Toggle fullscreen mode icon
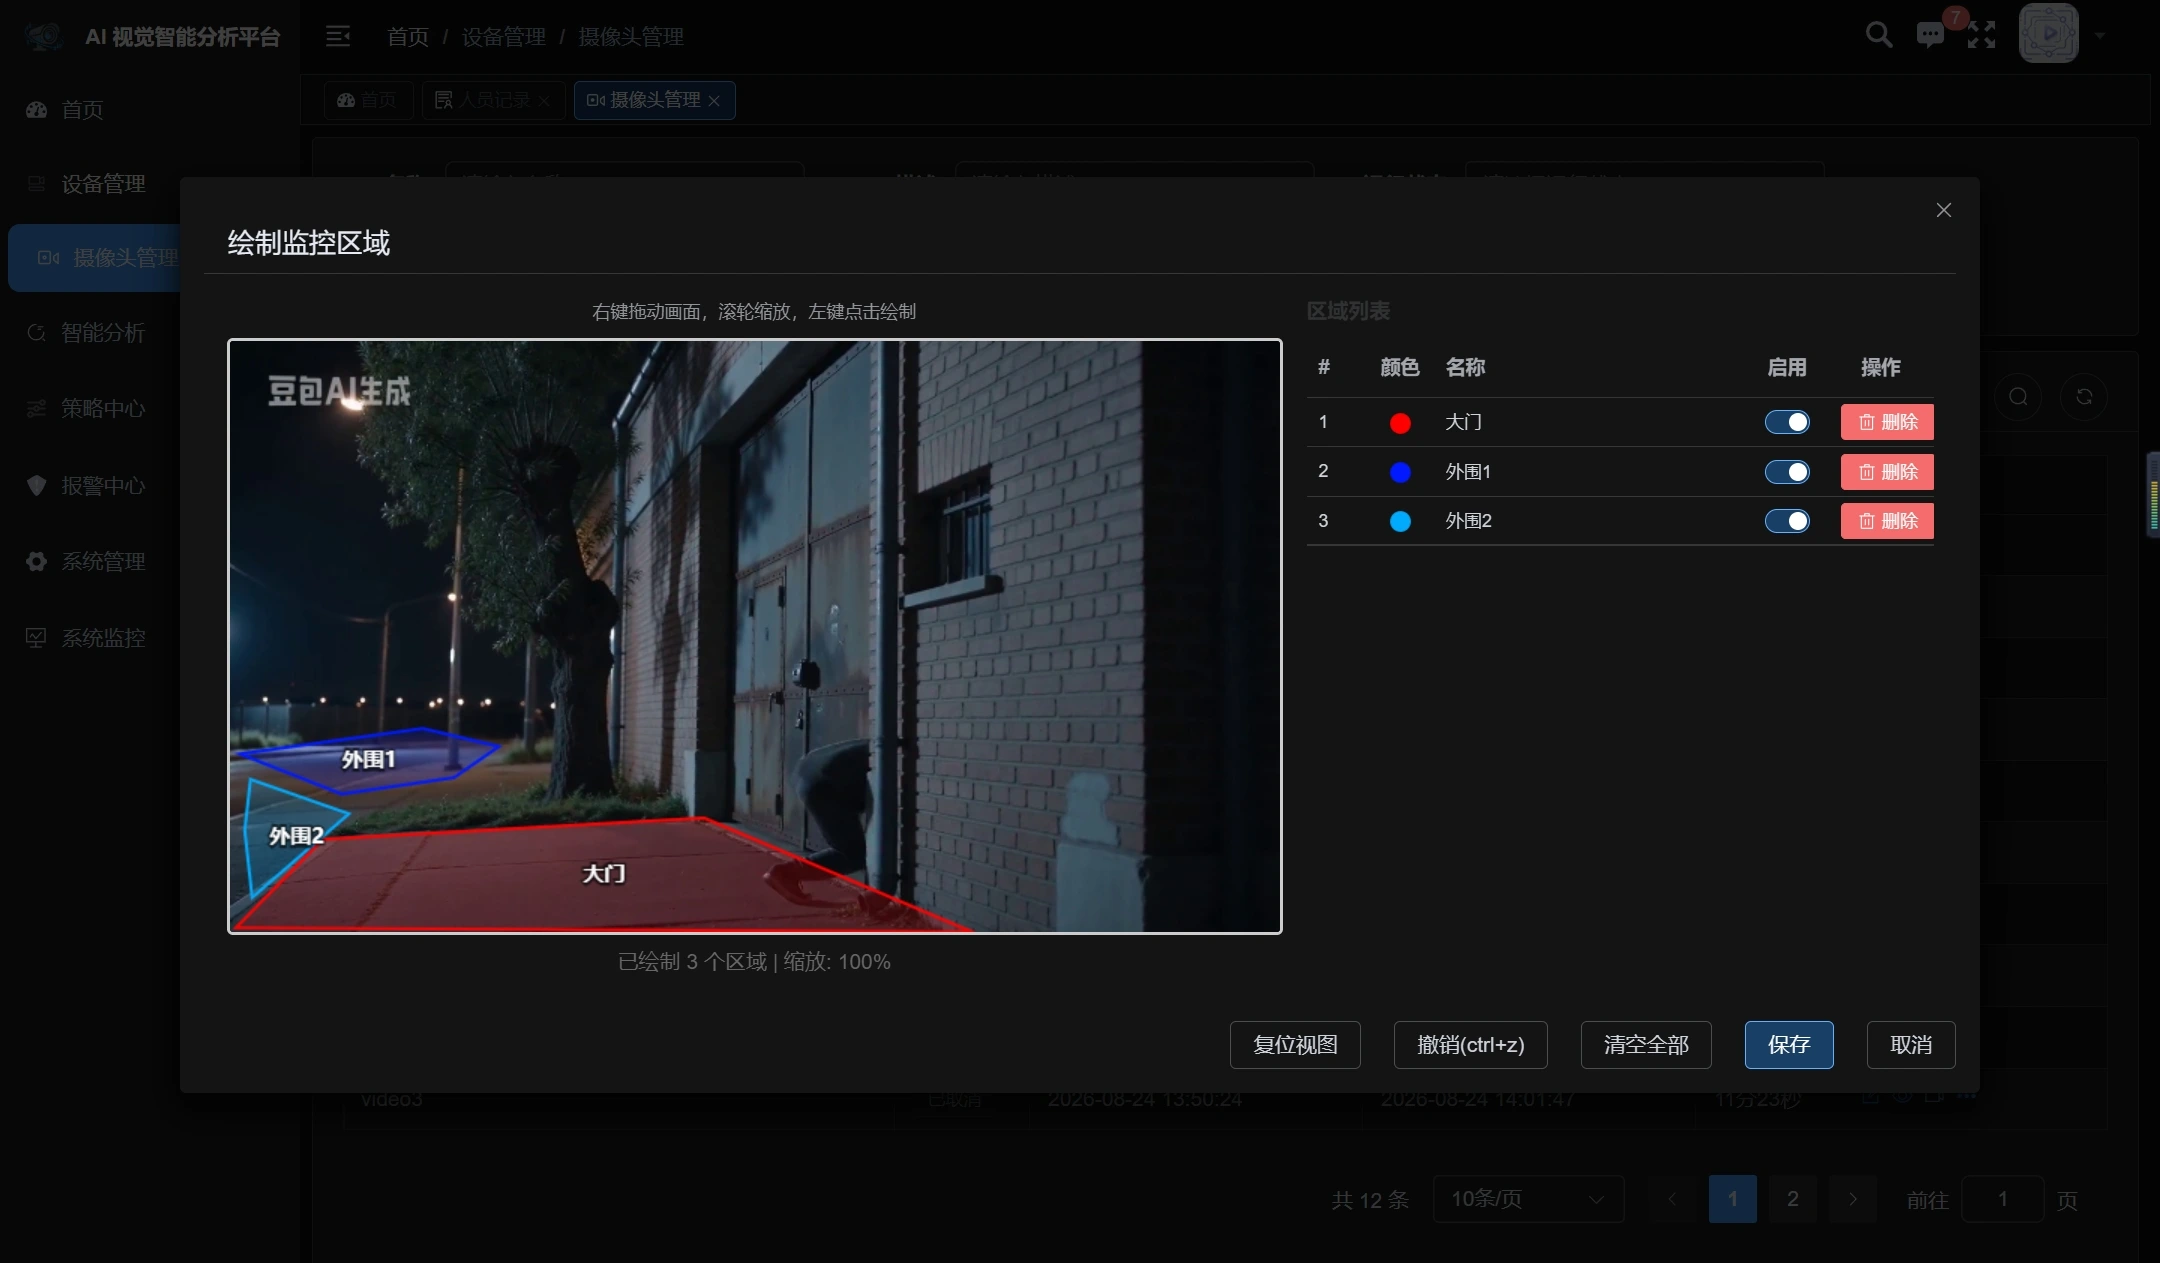 pos(1981,35)
